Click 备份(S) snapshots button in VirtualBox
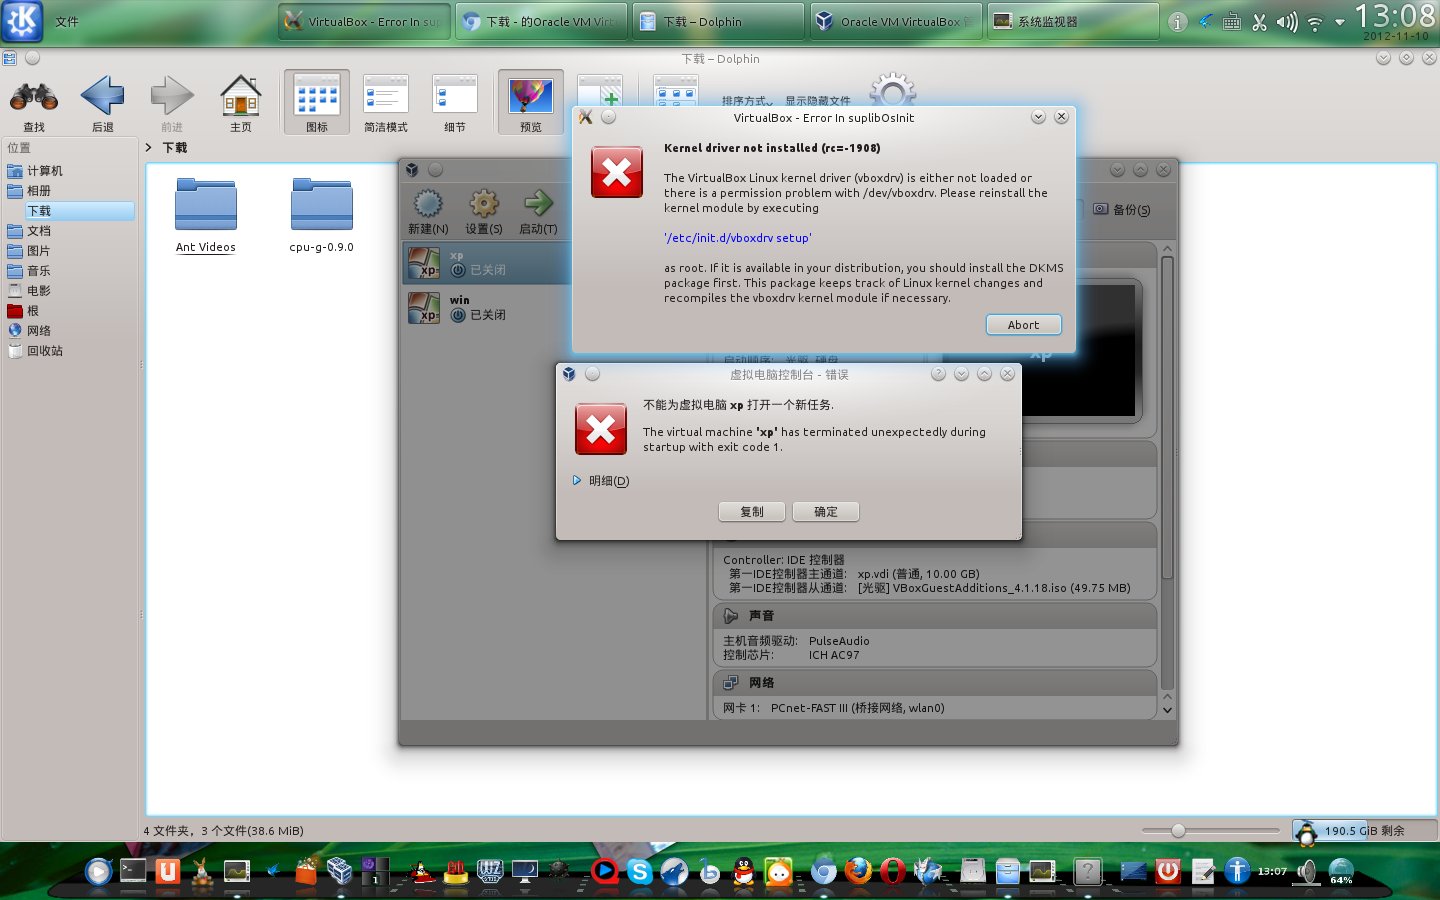This screenshot has height=900, width=1440. pos(1121,210)
